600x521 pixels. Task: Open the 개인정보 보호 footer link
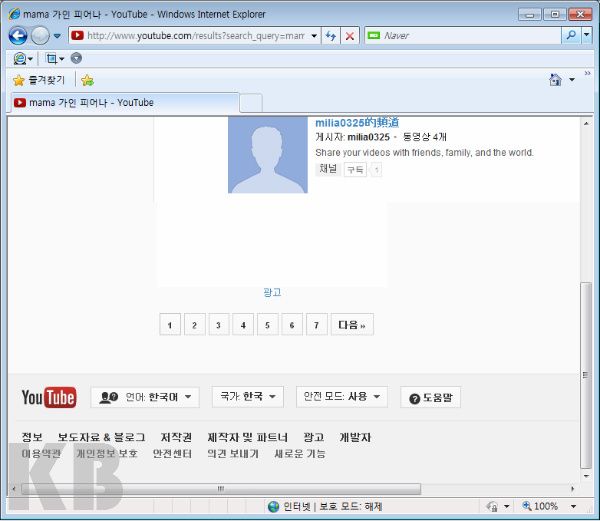(x=107, y=454)
